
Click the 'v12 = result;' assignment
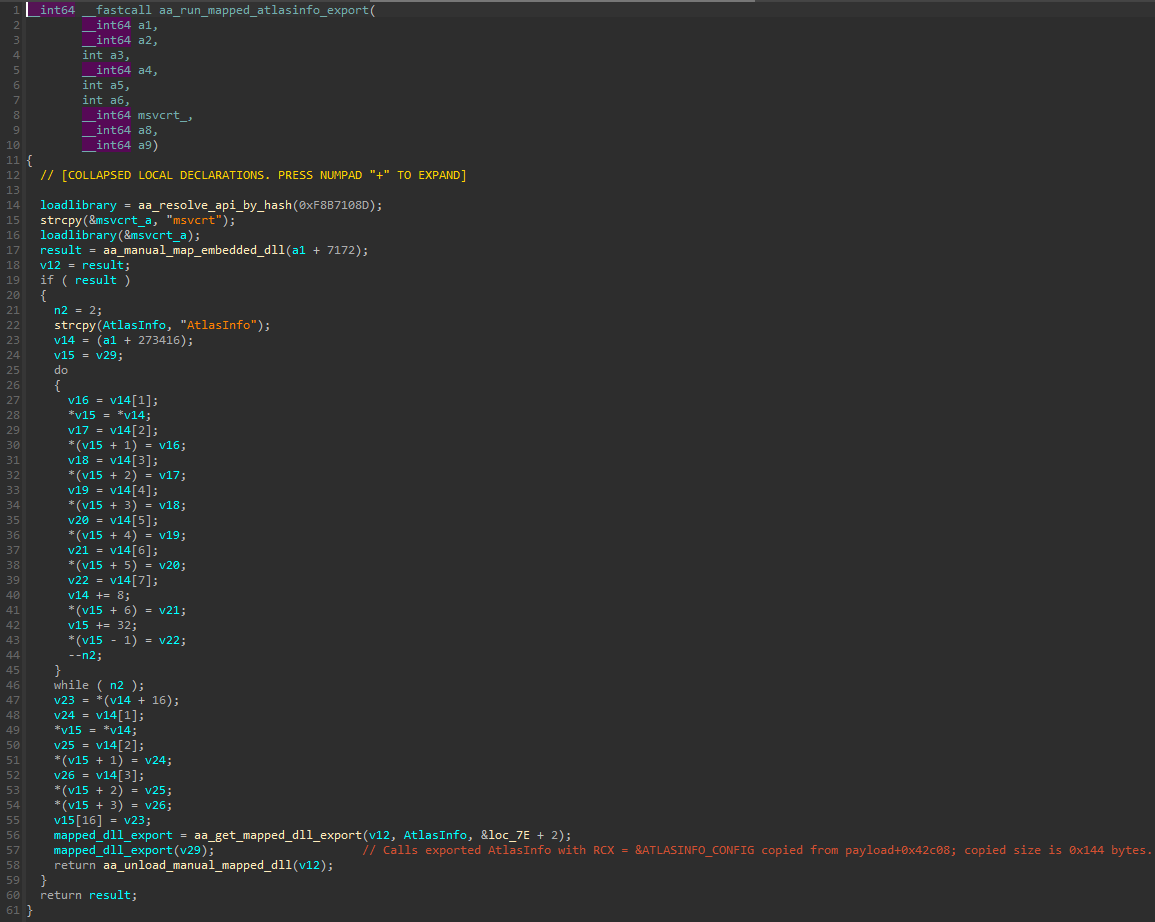pyautogui.click(x=85, y=265)
